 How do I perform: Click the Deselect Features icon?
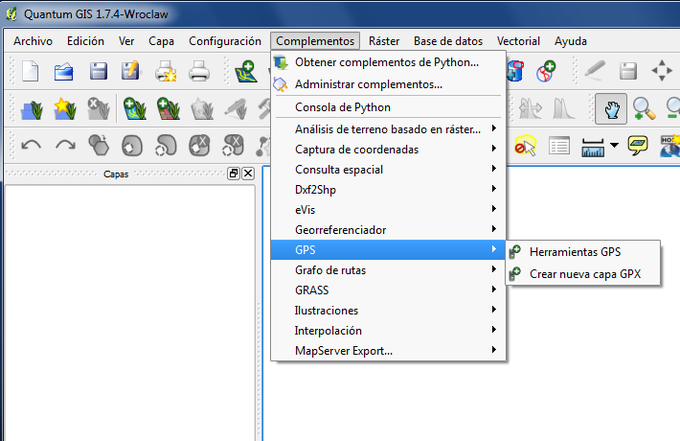[526, 145]
